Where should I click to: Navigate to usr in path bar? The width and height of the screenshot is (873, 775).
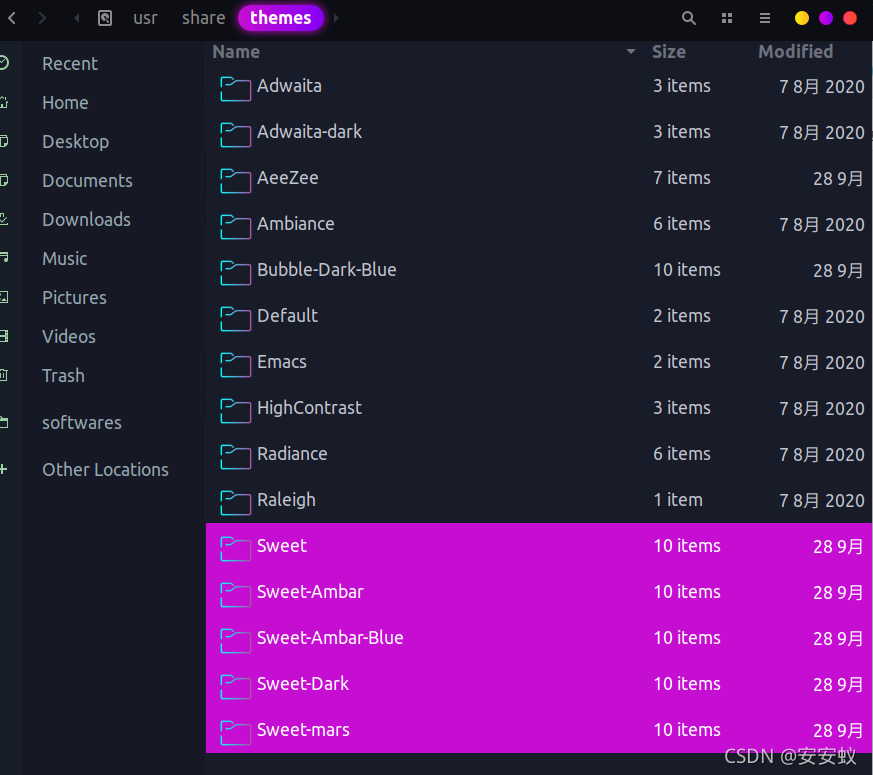(x=145, y=18)
